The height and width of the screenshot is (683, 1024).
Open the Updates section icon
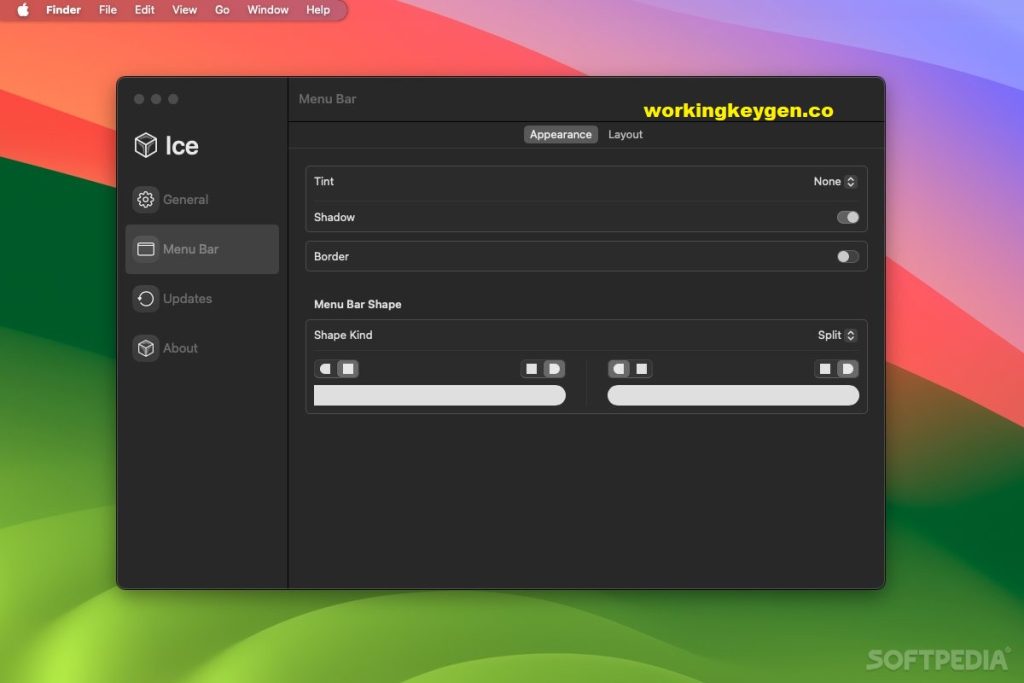[146, 298]
